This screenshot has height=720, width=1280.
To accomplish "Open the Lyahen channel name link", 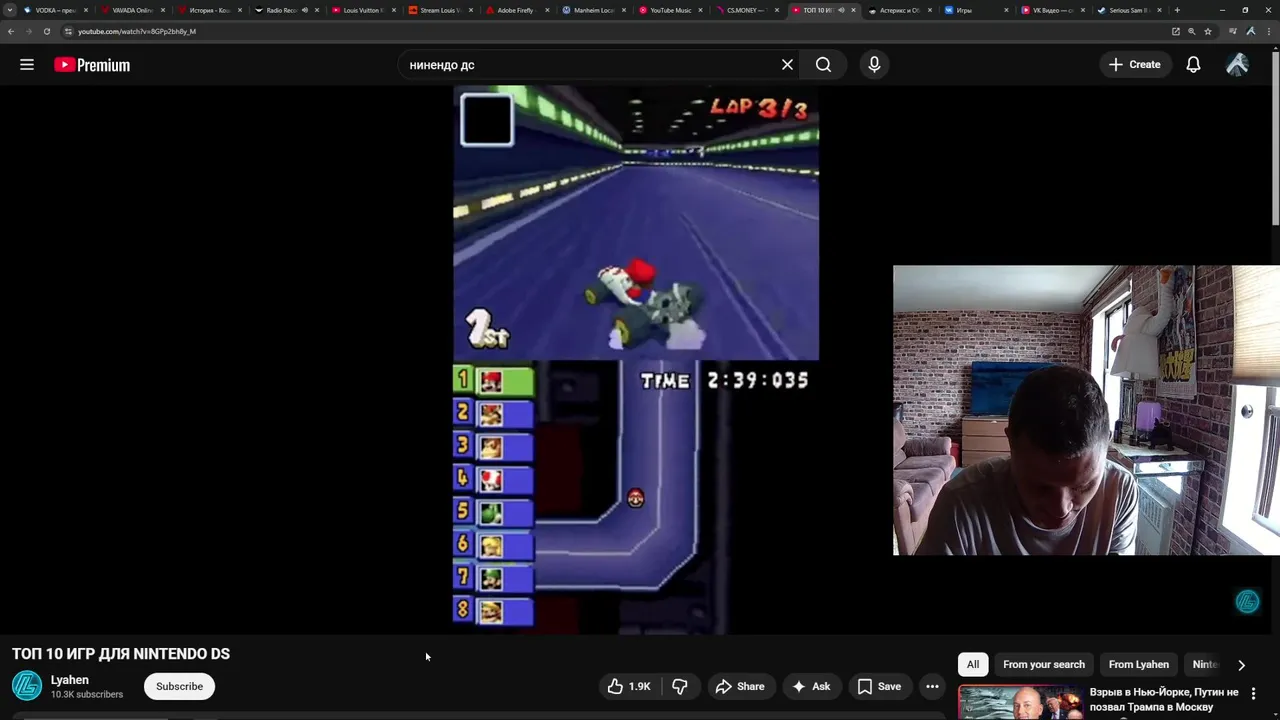I will 70,680.
